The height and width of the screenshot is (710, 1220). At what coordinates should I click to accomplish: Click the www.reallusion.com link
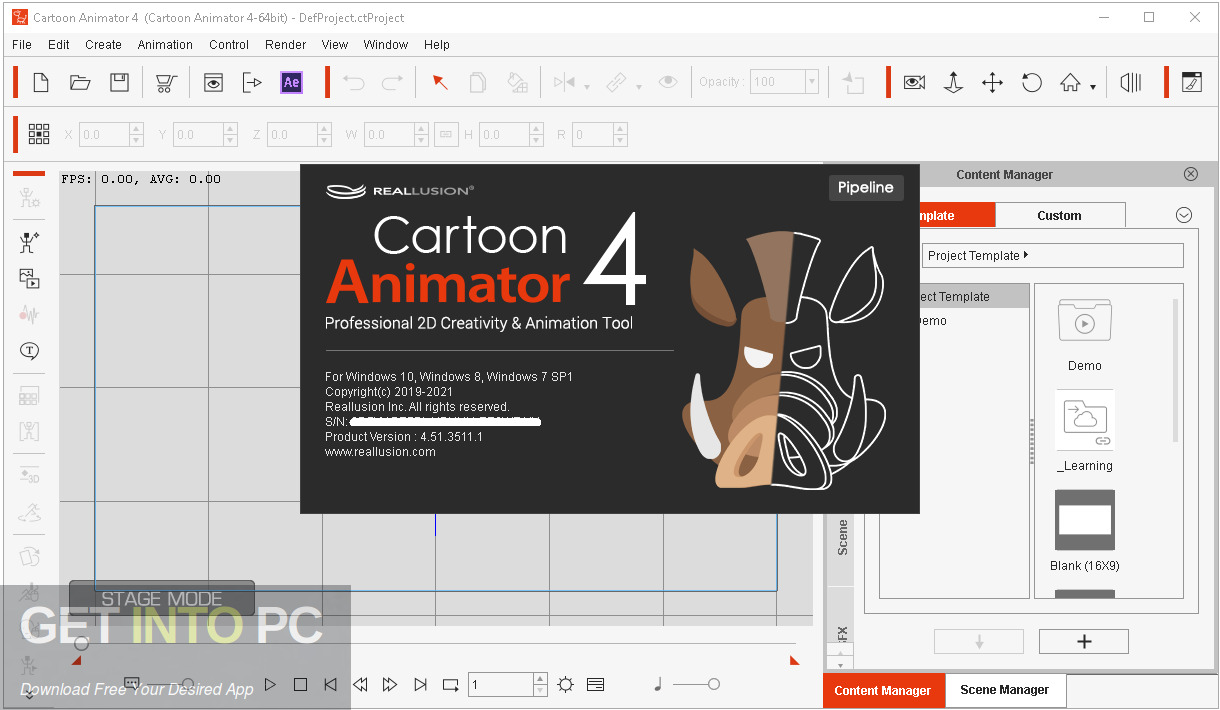[380, 452]
